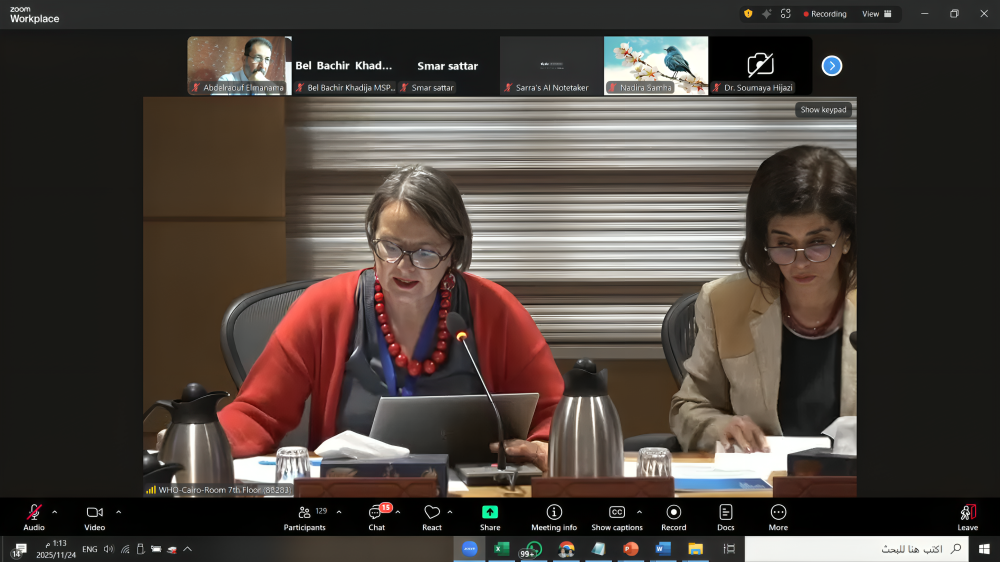
Task: Select Sarra's AI Notetaker tile
Action: 552,65
